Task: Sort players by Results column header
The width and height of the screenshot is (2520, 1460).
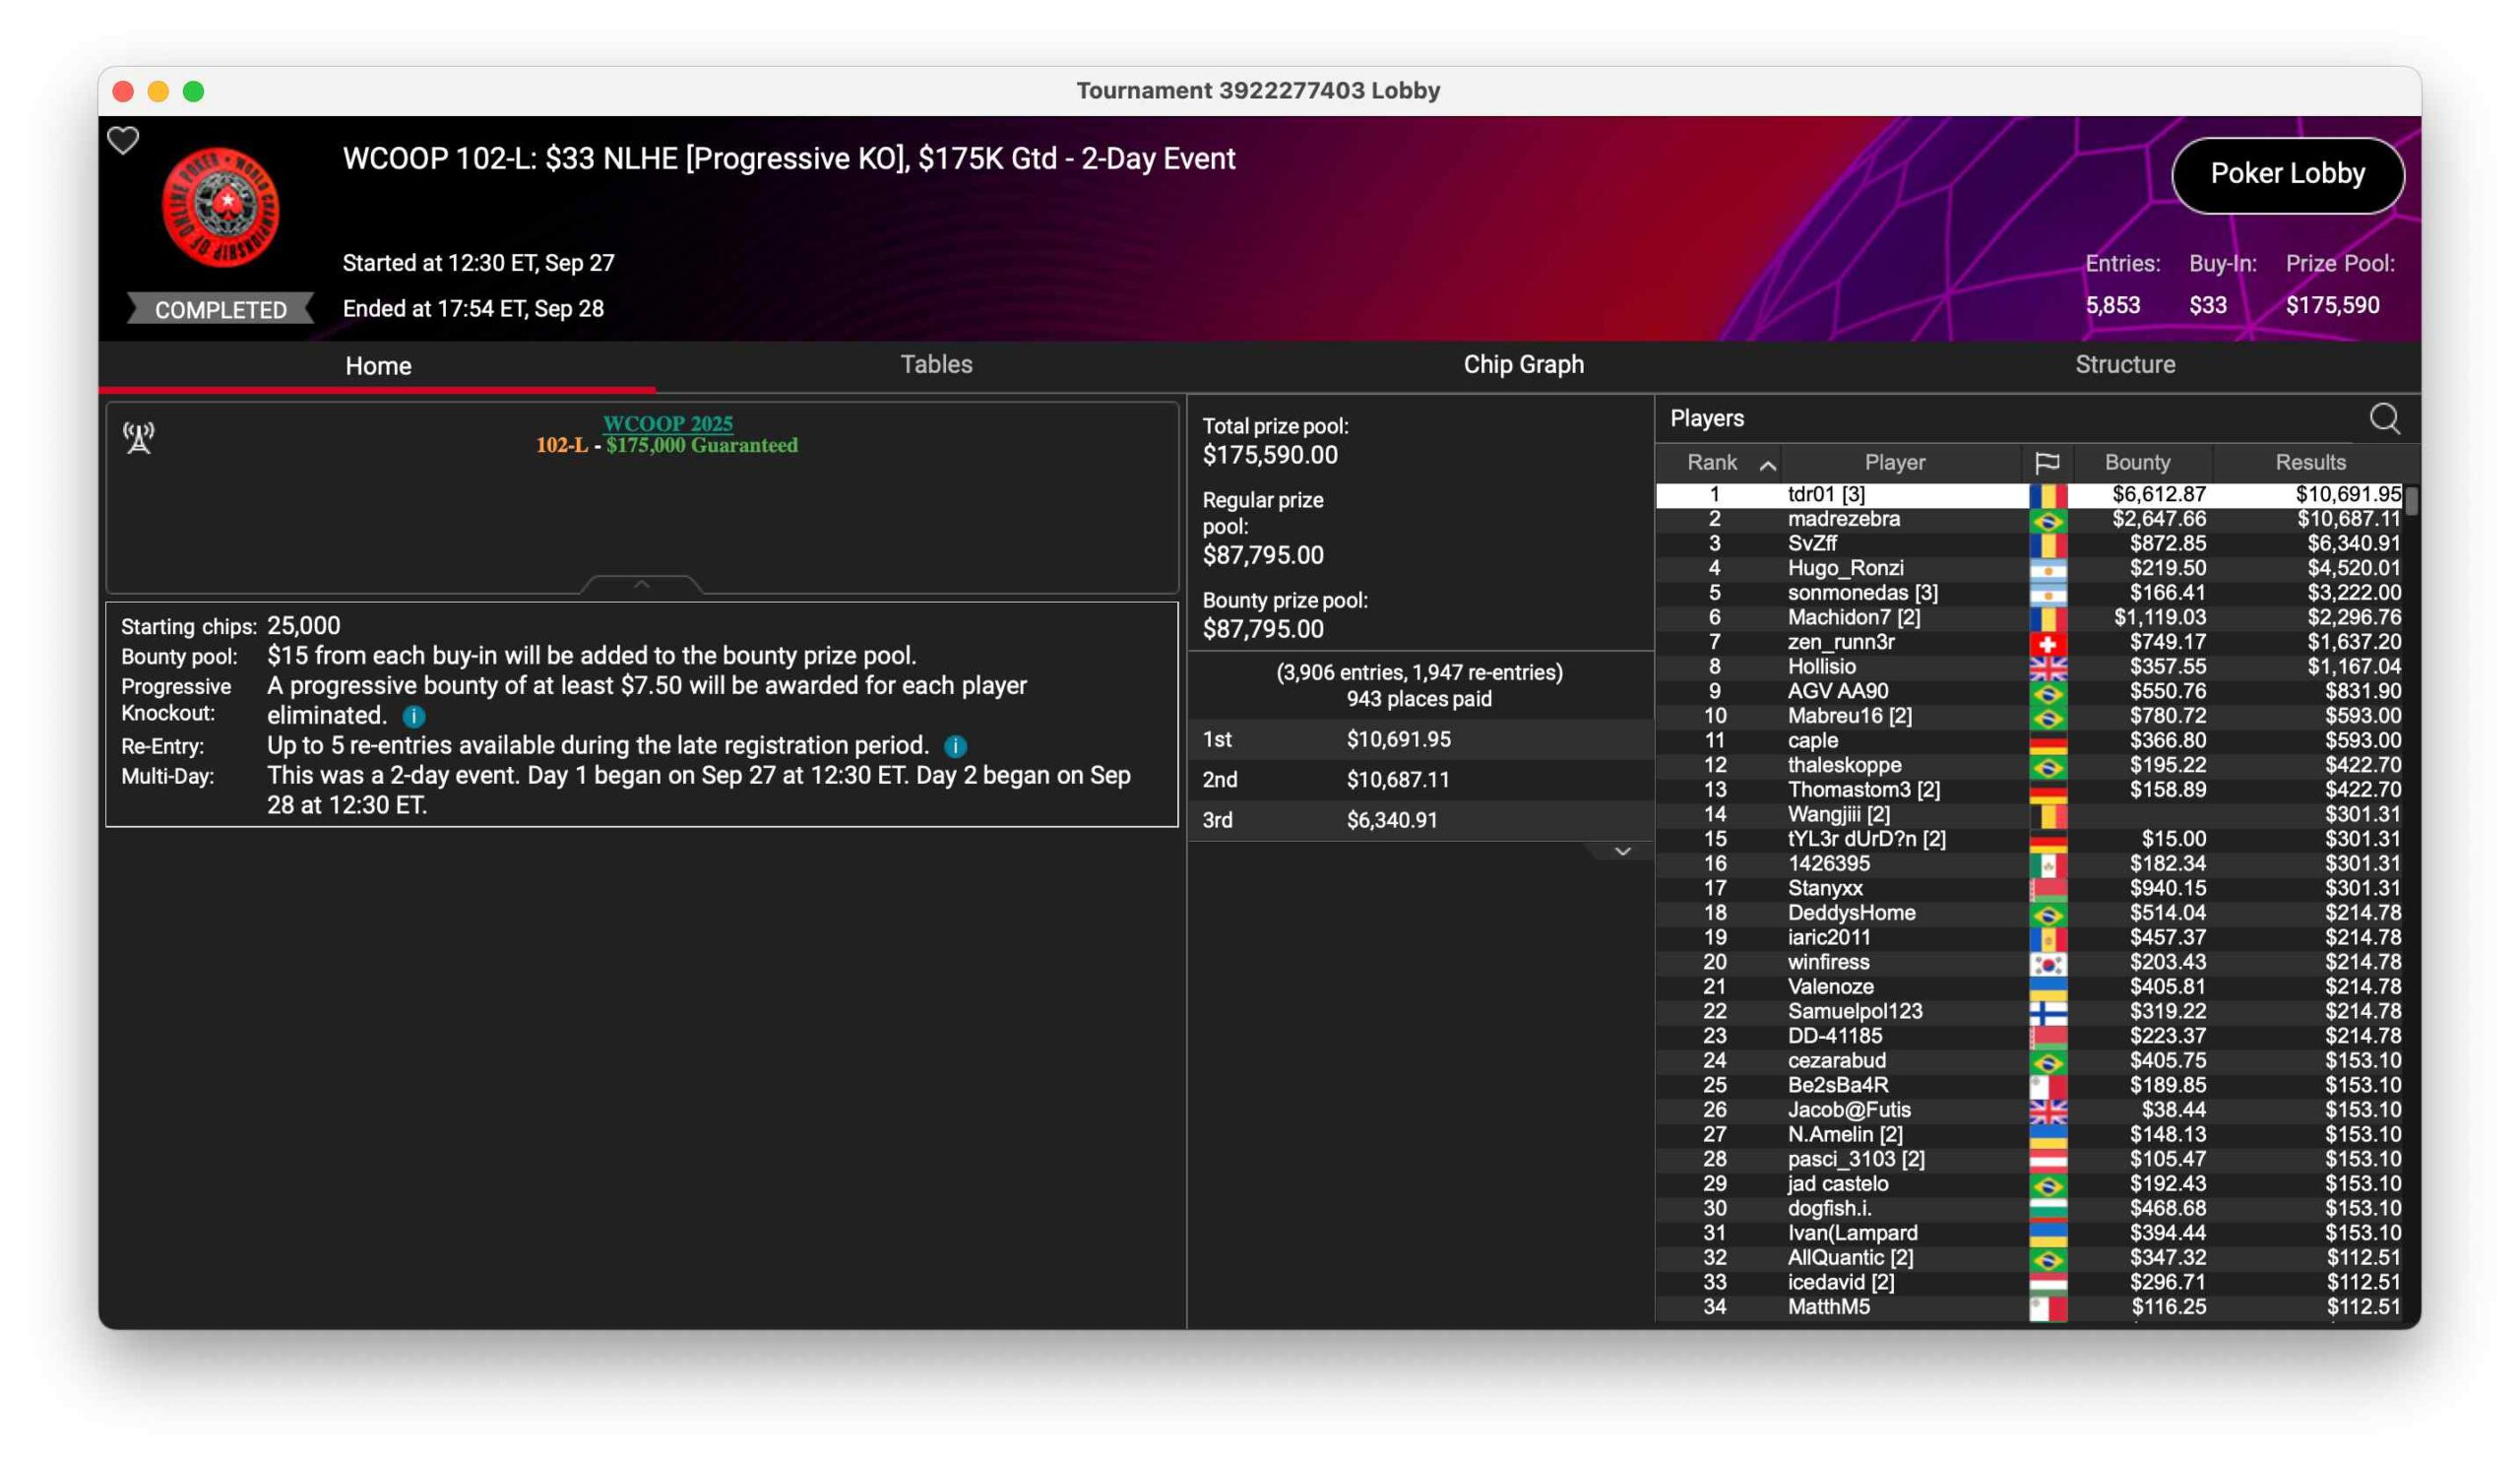Action: tap(2310, 463)
